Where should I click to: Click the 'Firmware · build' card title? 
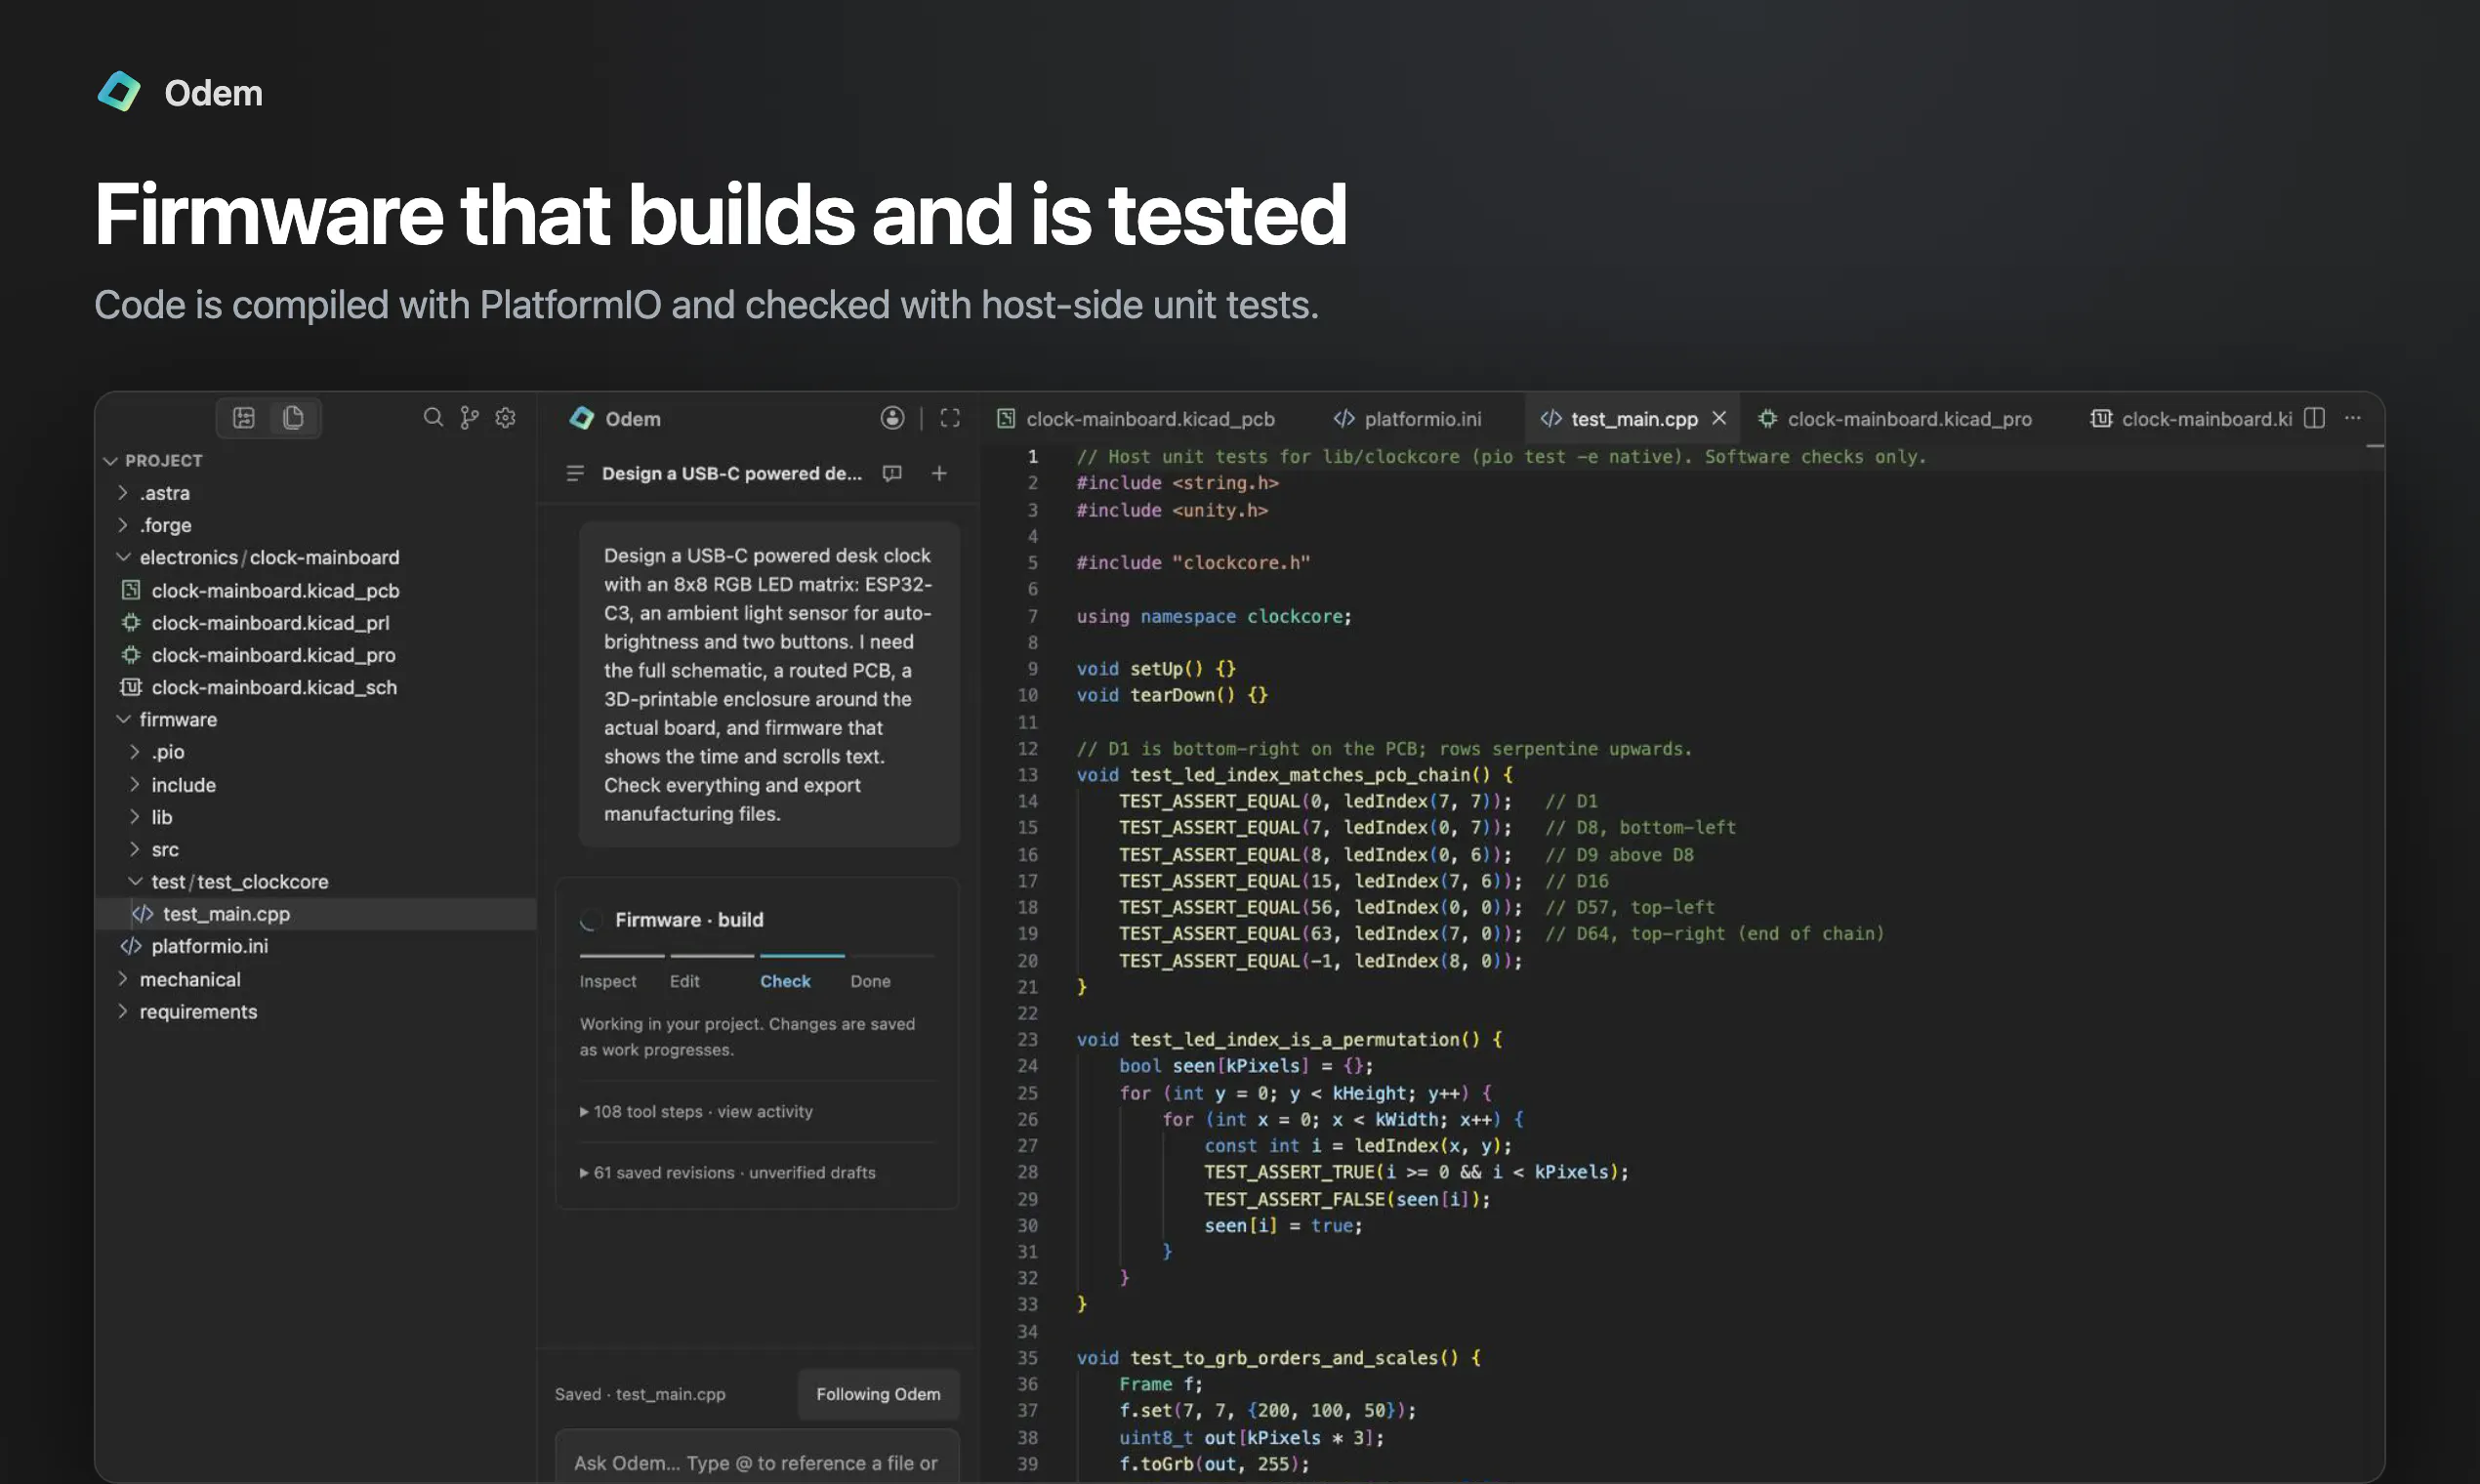coord(689,920)
